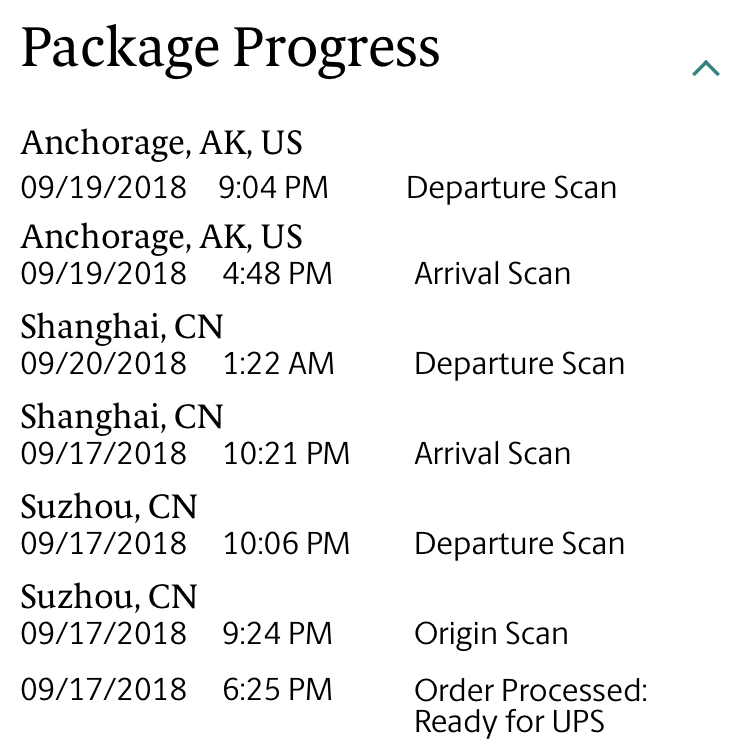Select the 1:22 AM timestamp
750x747 pixels.
[x=278, y=363]
